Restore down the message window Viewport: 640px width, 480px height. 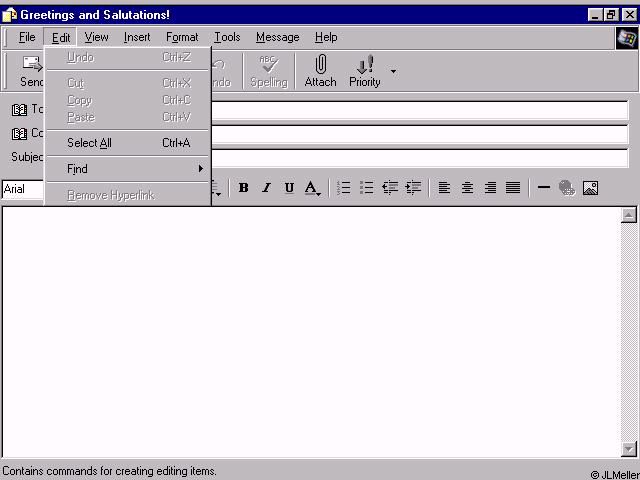611,15
